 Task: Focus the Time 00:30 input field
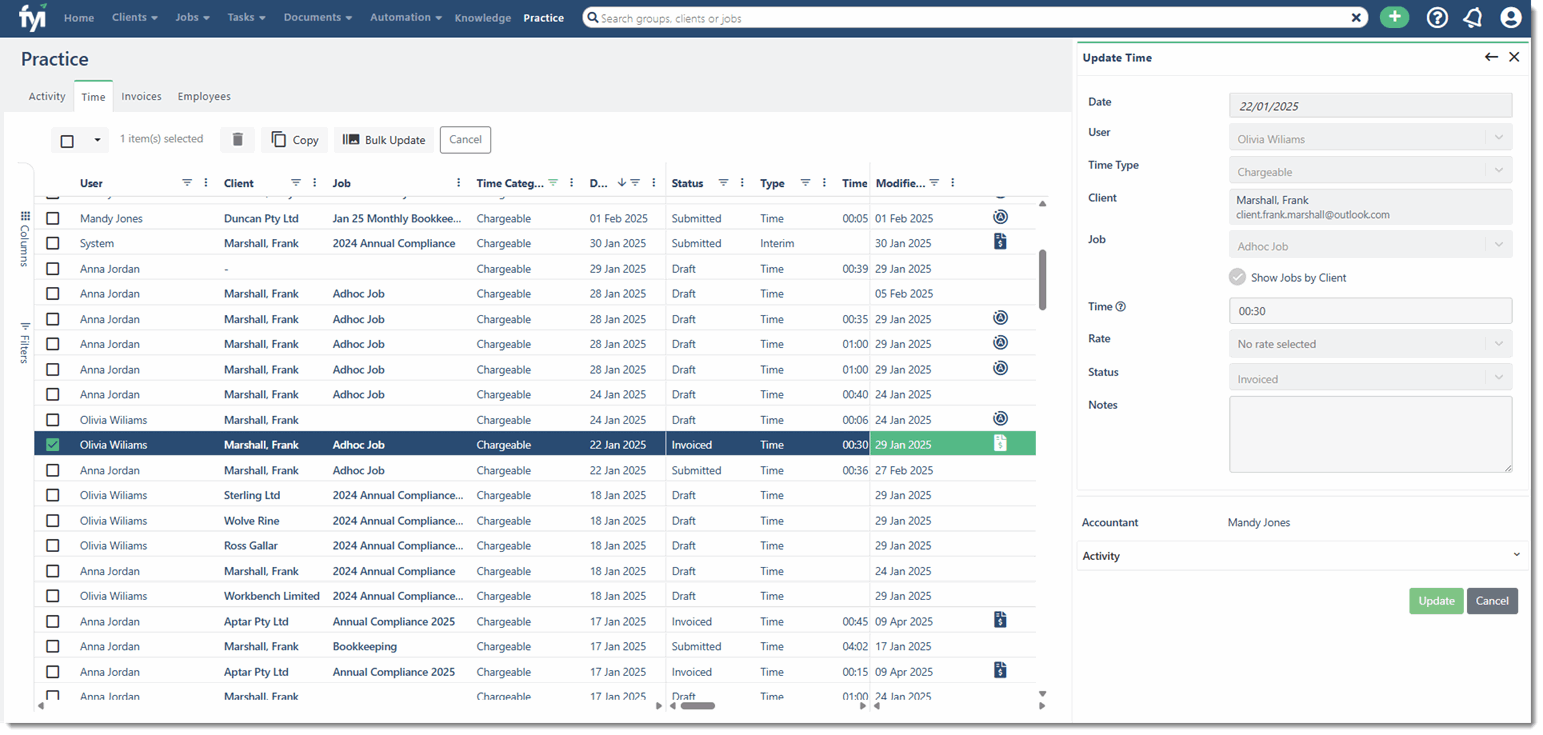pyautogui.click(x=1370, y=310)
